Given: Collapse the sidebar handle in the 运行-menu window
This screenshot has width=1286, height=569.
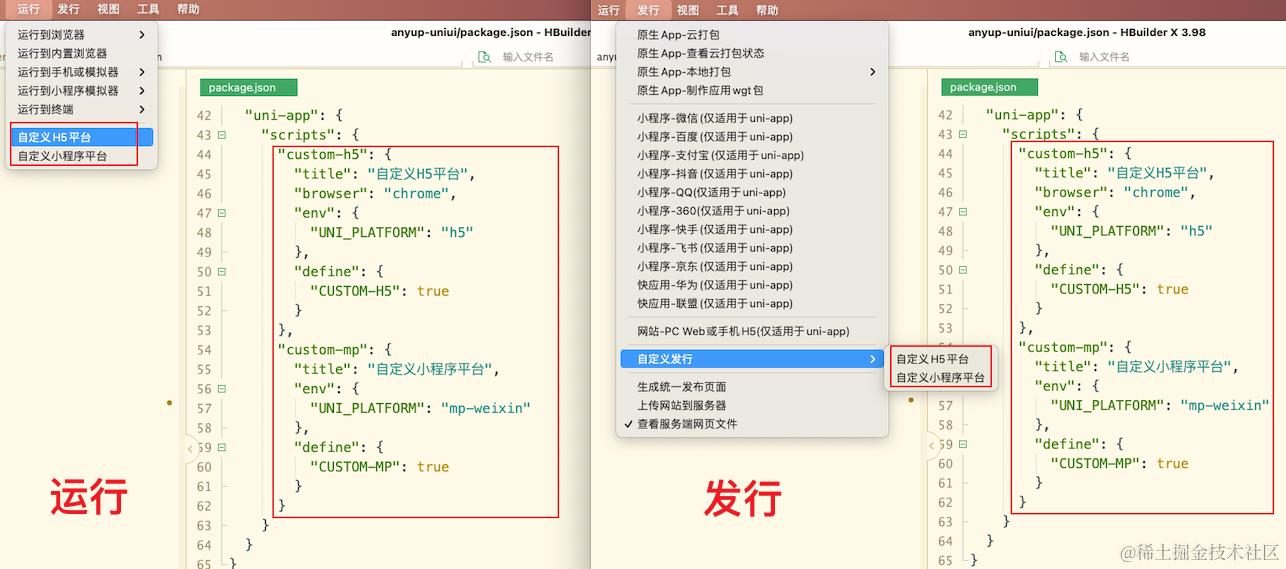Looking at the screenshot, I should click(190, 449).
